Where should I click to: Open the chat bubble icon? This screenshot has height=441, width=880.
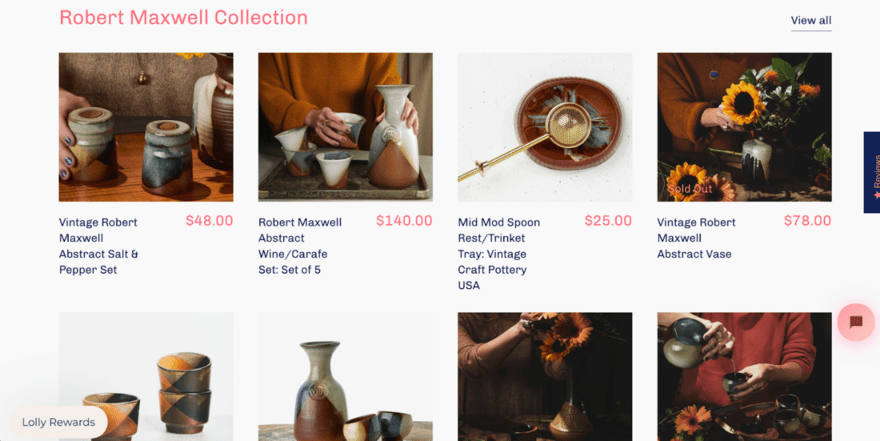(x=856, y=322)
